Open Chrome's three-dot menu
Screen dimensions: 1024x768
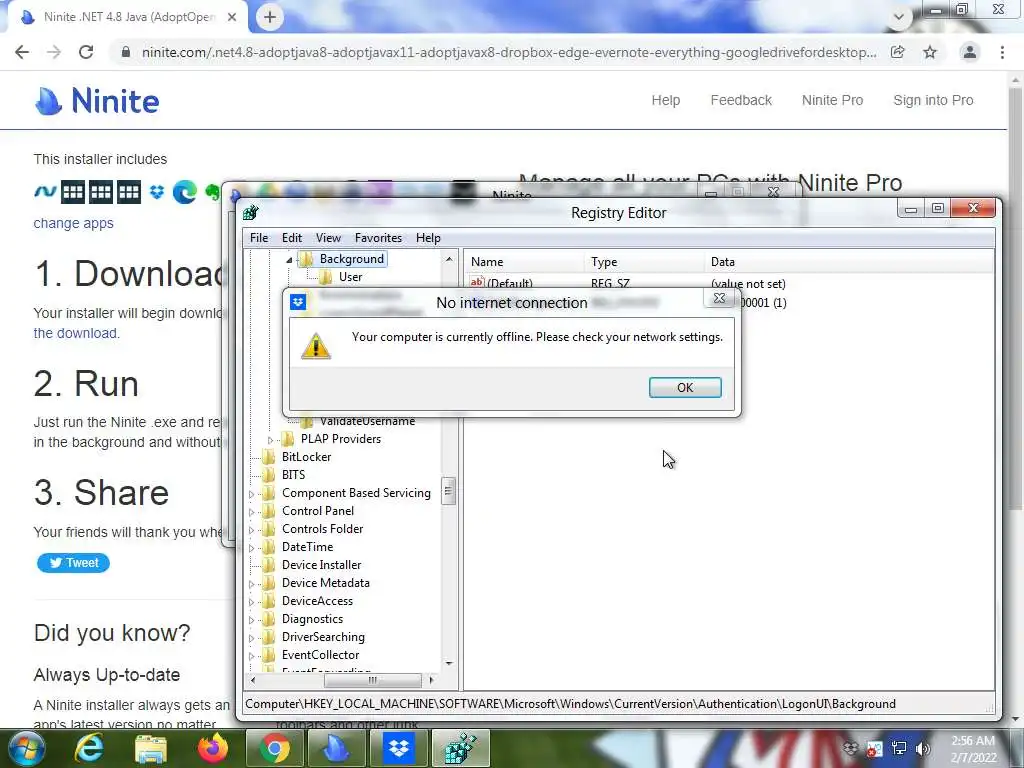click(x=1002, y=52)
